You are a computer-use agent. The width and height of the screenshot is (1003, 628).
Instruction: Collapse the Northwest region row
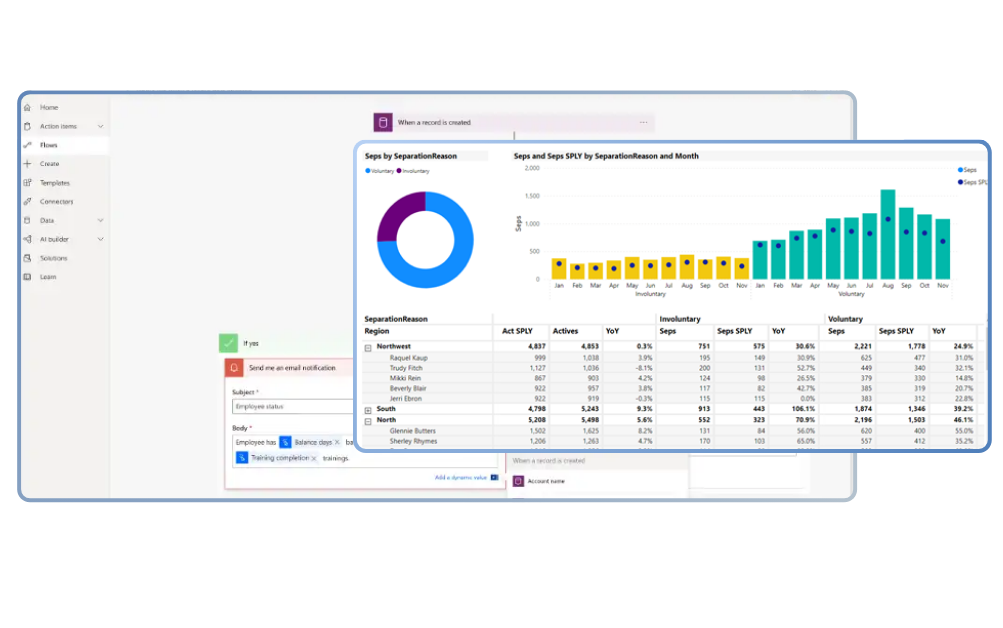[368, 347]
